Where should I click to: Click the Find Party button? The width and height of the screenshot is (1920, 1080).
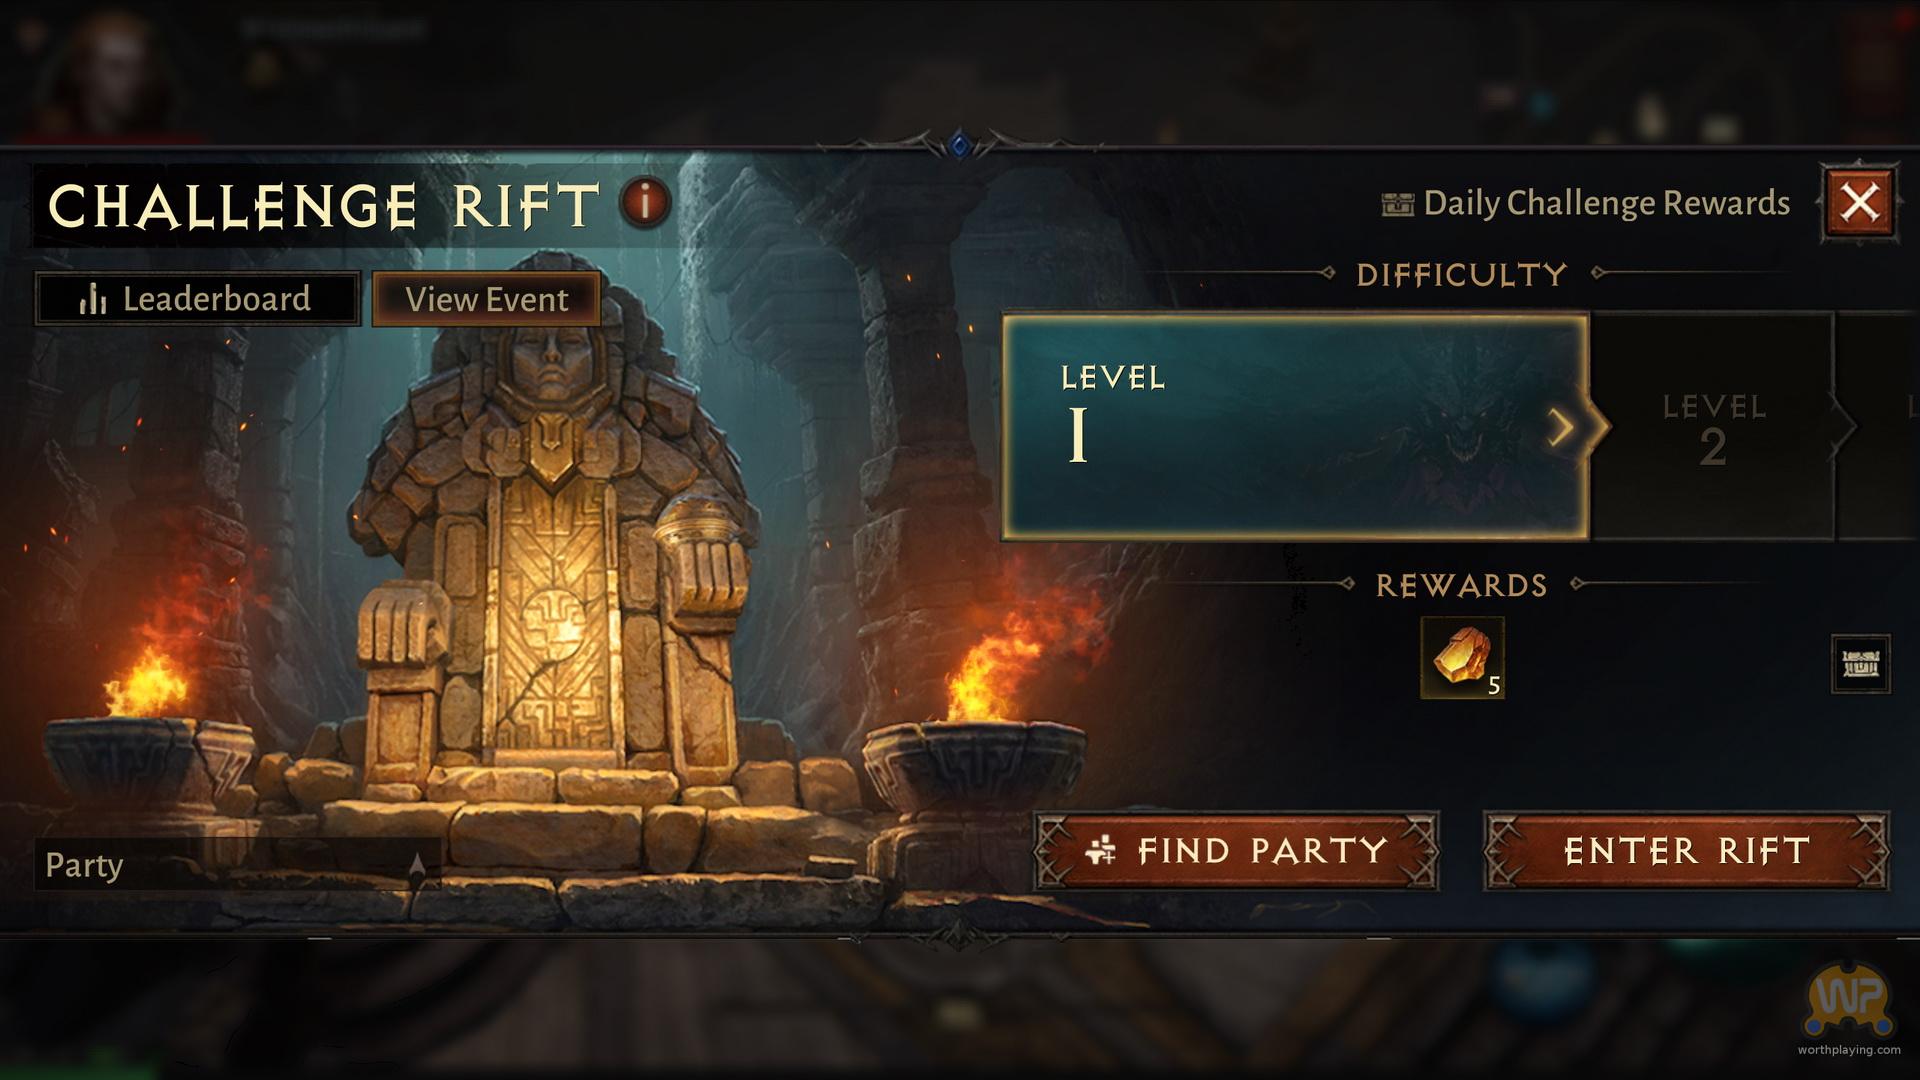click(1236, 851)
